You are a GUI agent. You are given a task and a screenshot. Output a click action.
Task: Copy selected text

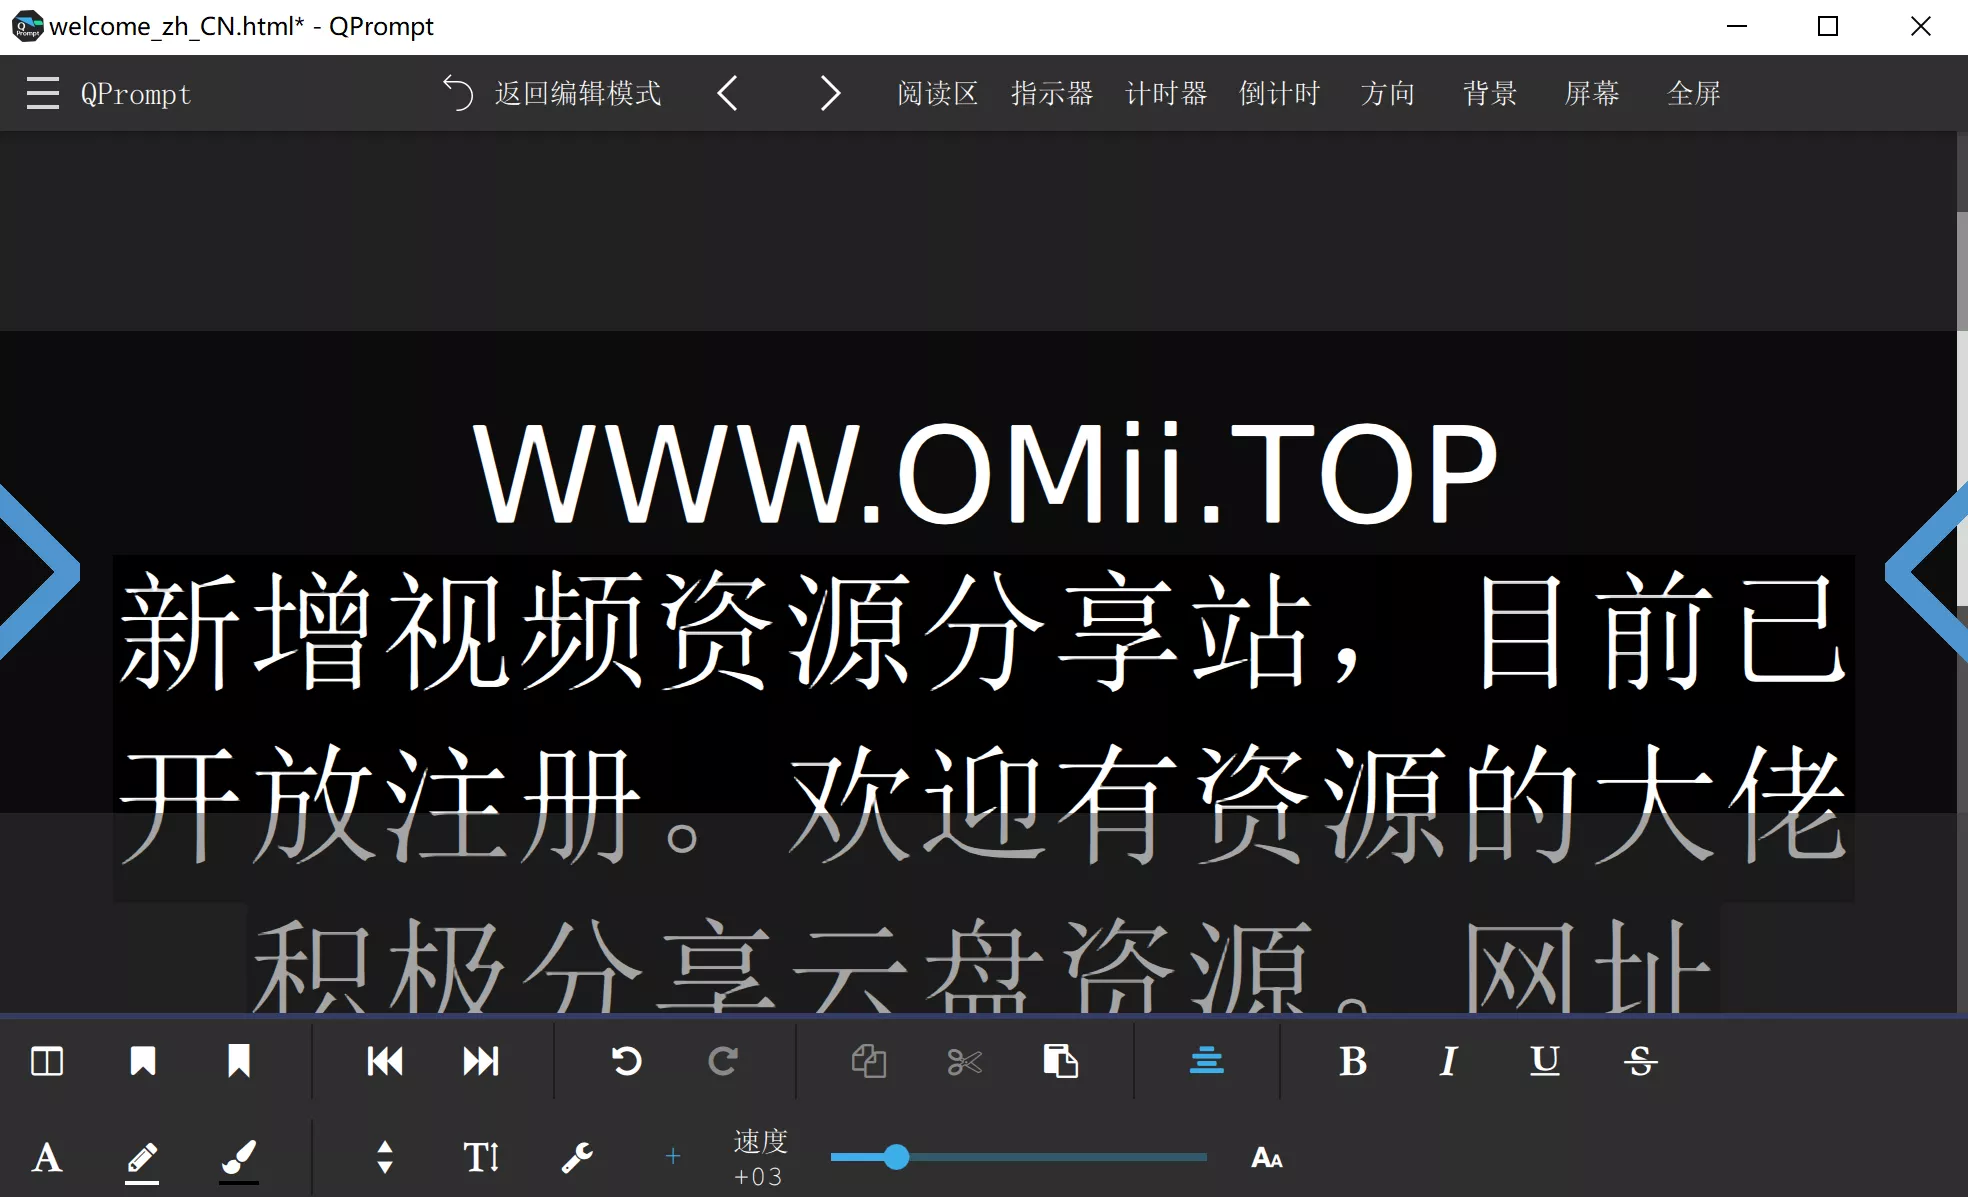point(869,1061)
